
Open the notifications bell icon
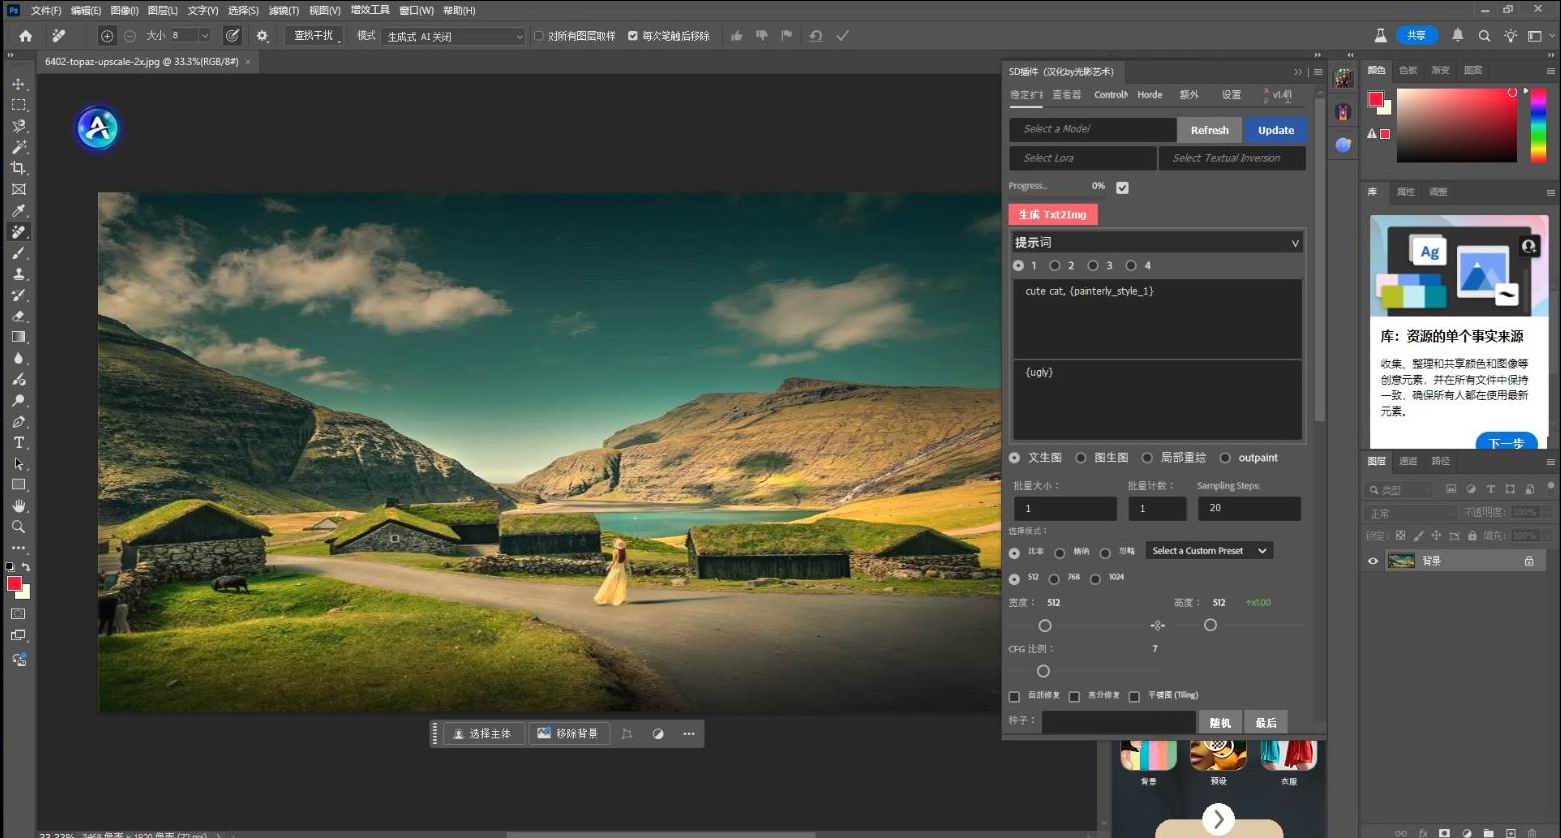(1458, 36)
